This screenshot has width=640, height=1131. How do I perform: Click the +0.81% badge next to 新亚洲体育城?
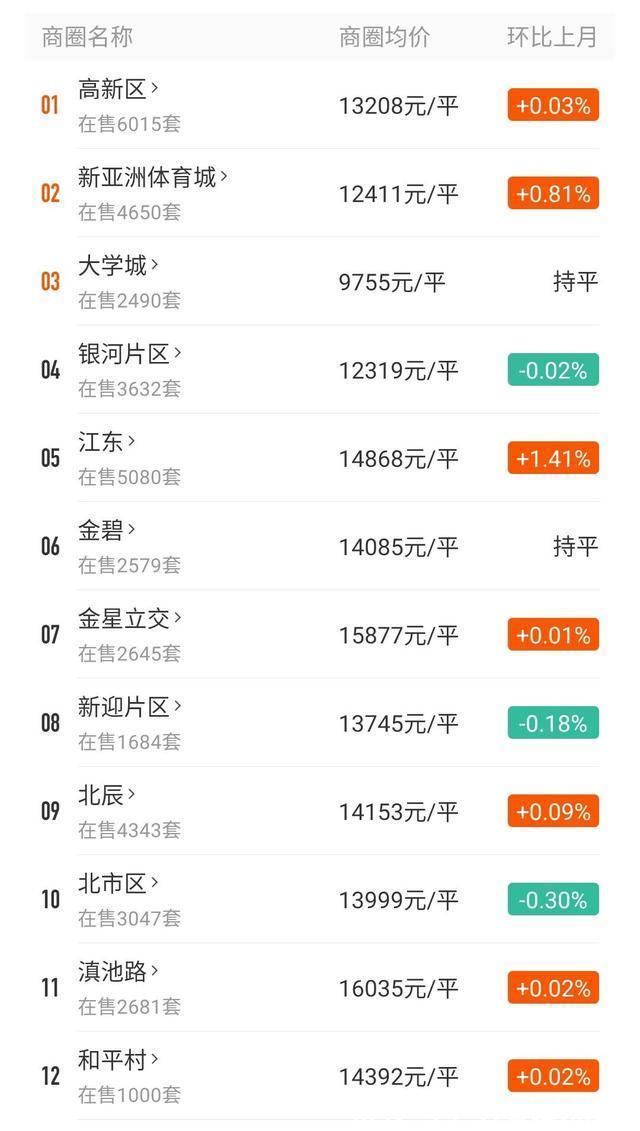coord(552,193)
